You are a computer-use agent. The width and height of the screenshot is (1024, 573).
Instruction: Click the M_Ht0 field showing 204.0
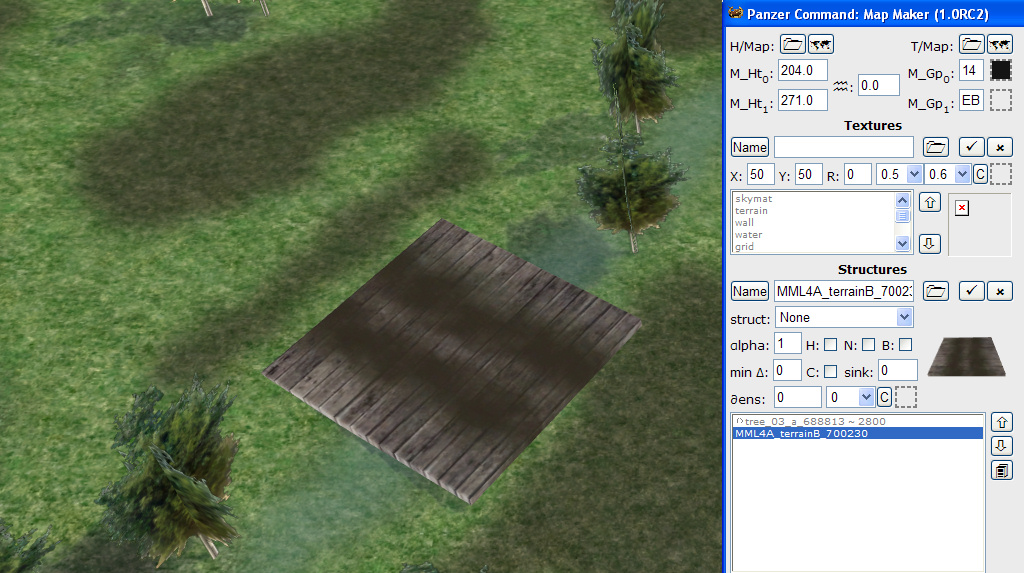tap(803, 70)
